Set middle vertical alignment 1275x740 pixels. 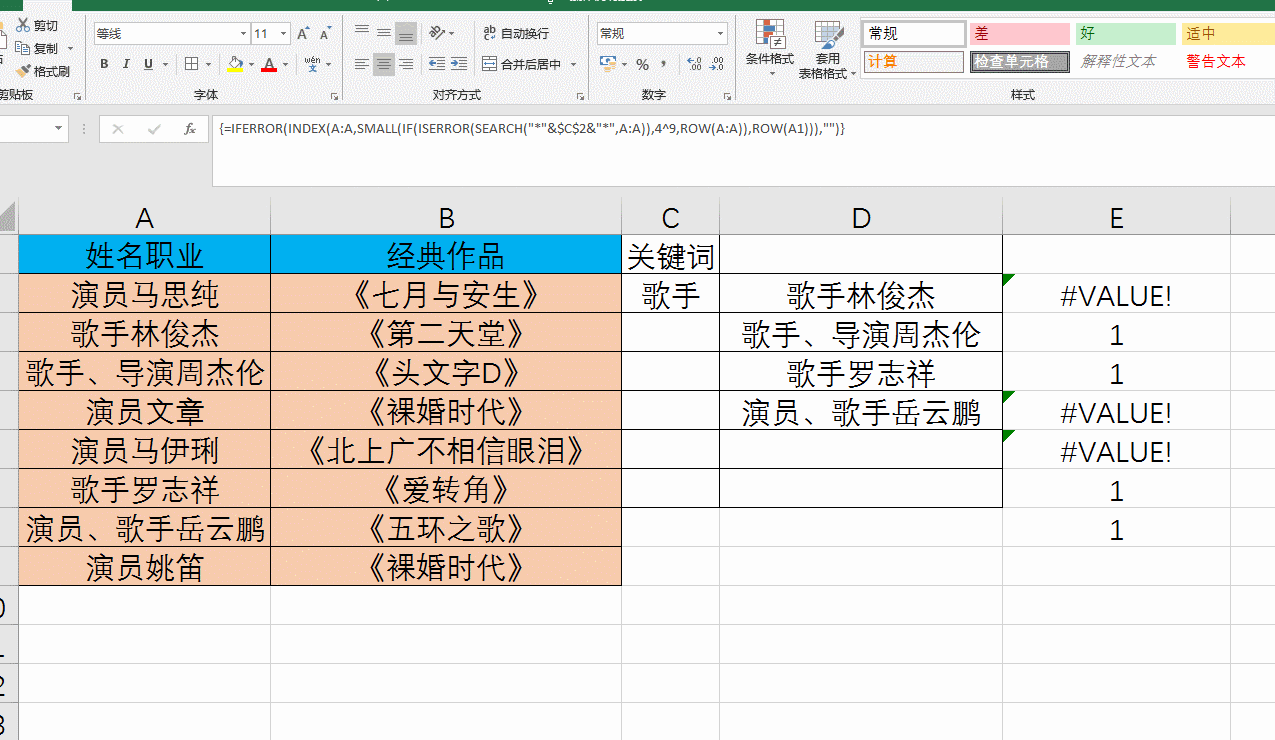coord(384,33)
